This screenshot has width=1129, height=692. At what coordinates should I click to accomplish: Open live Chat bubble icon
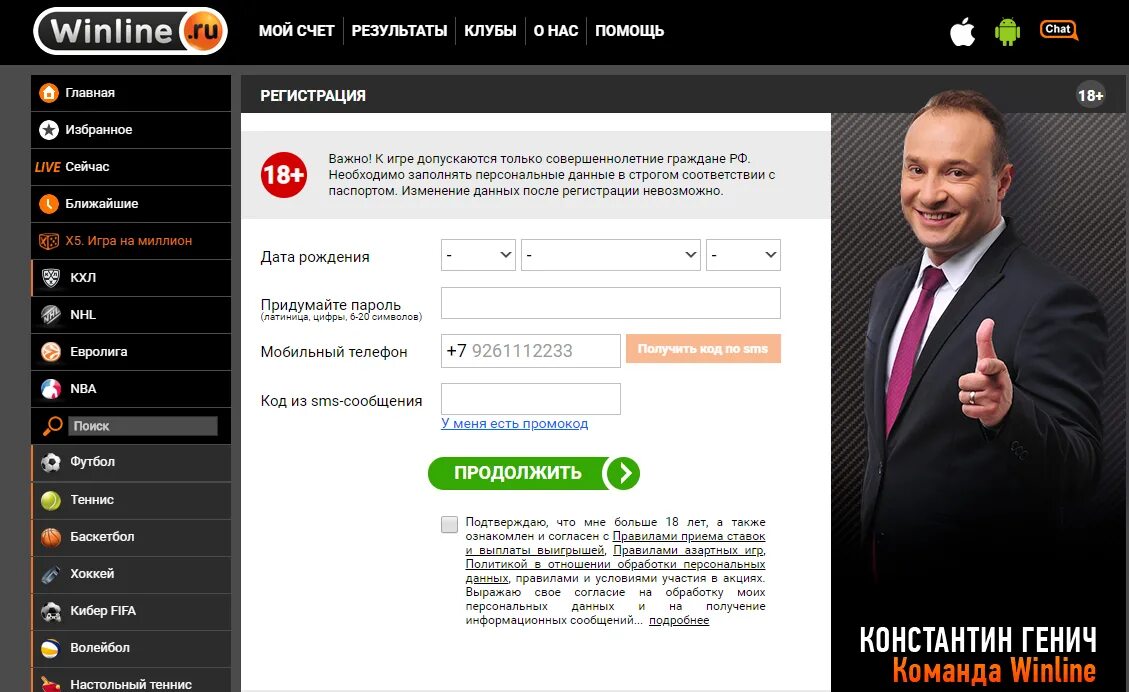(x=1058, y=30)
